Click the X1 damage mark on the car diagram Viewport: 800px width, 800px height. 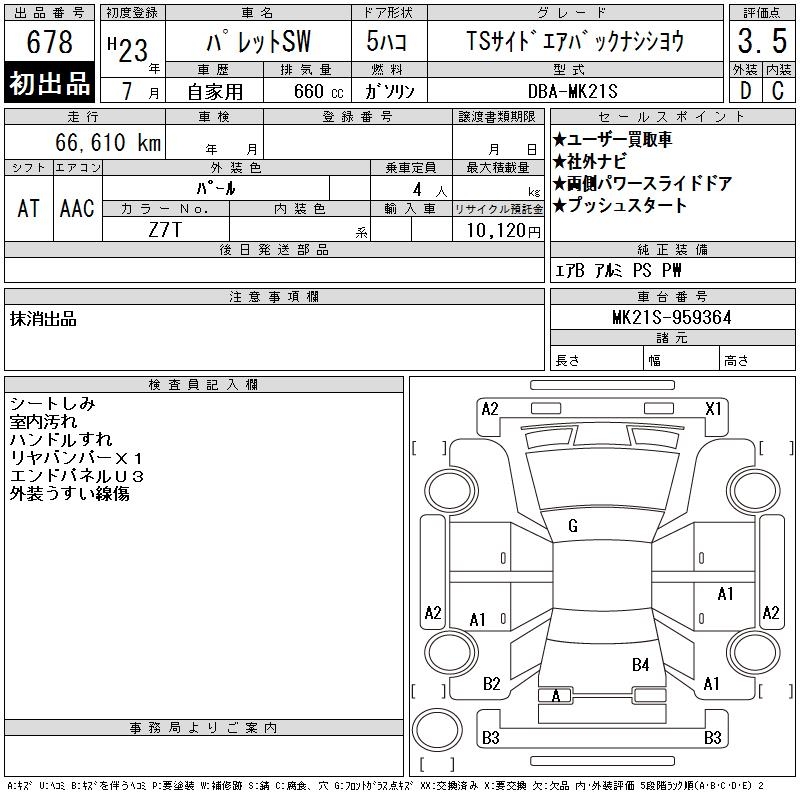(713, 408)
